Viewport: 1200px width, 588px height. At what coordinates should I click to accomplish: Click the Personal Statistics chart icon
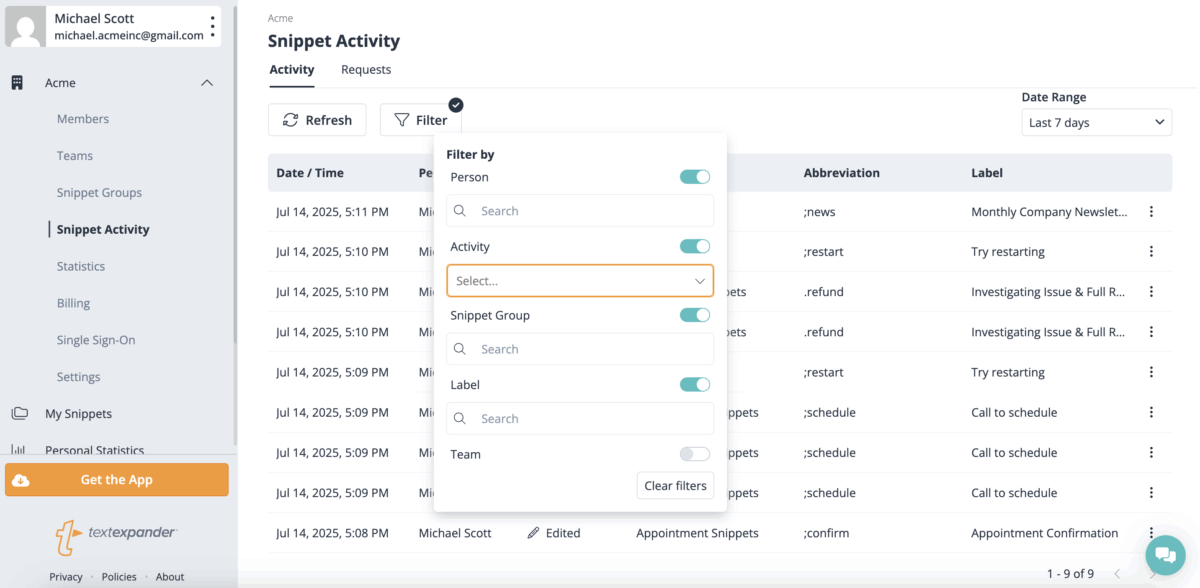click(19, 450)
